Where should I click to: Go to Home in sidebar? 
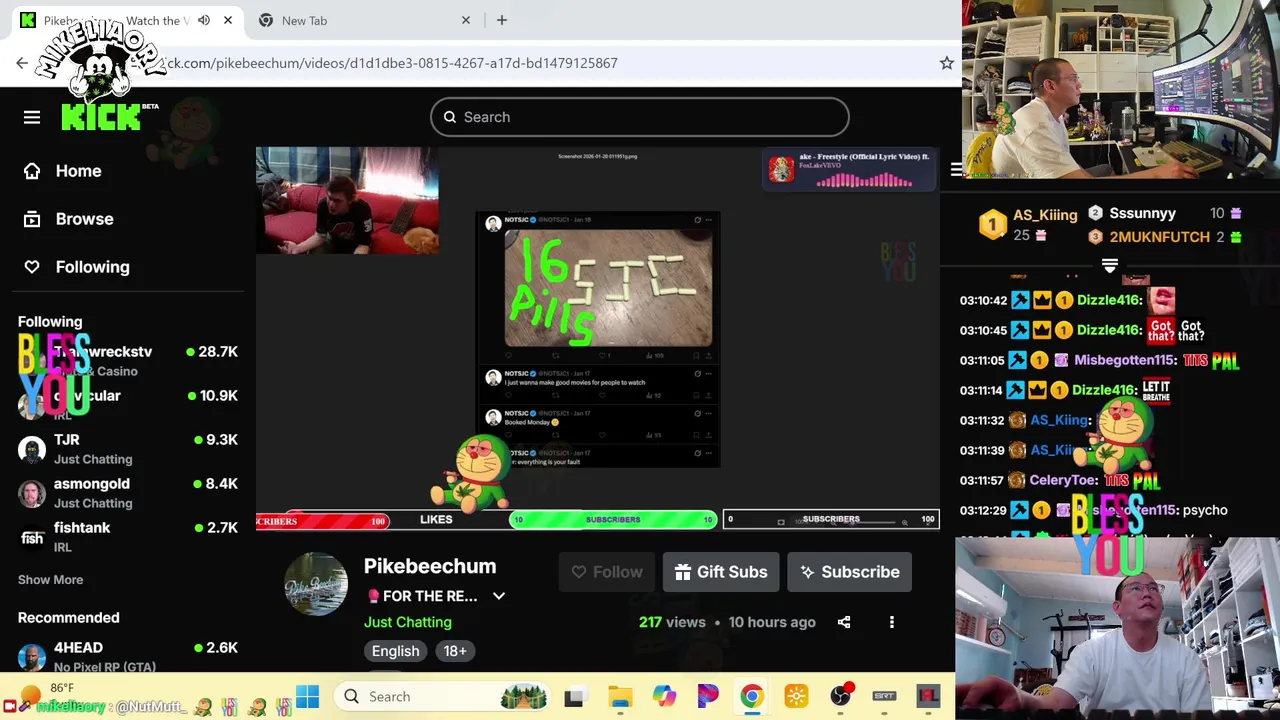pos(78,171)
